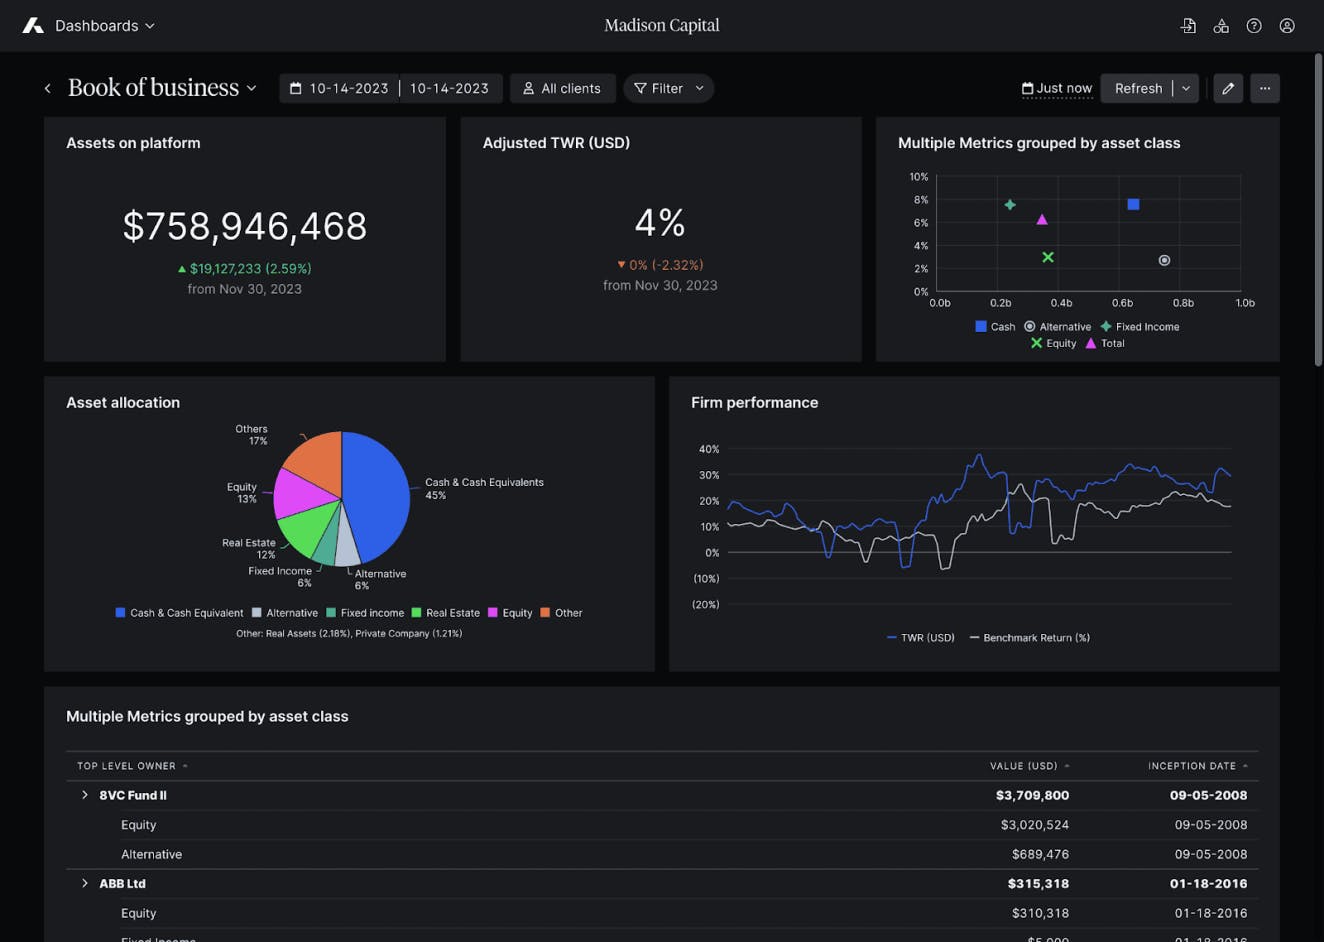Click the back arrow beside Book of business
The width and height of the screenshot is (1324, 942).
[48, 89]
